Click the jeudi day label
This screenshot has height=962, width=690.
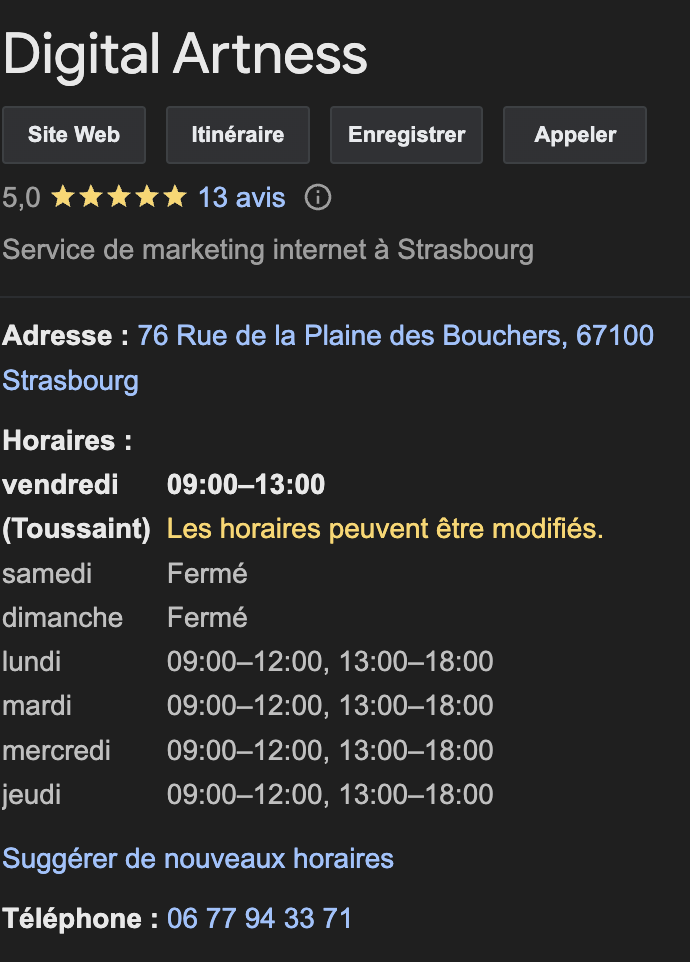32,795
